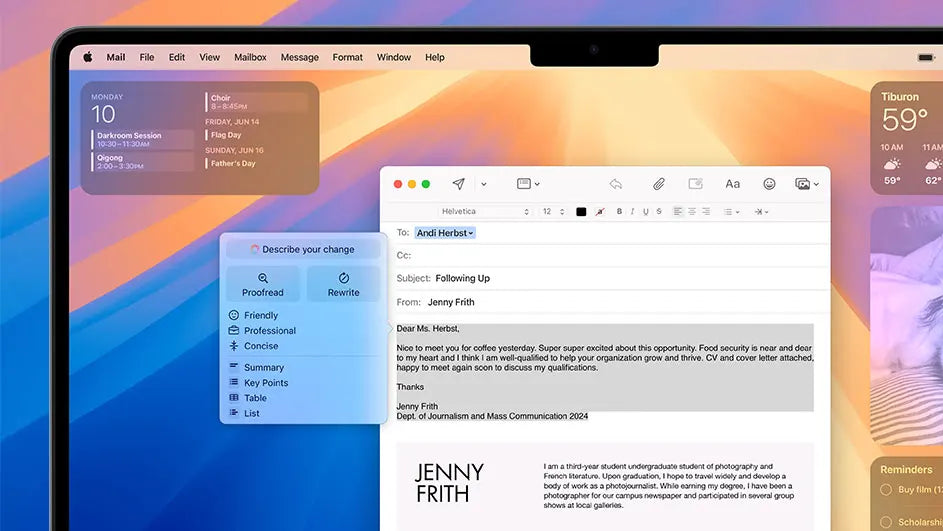The width and height of the screenshot is (943, 531).
Task: Click the reply arrow icon
Action: click(x=616, y=184)
